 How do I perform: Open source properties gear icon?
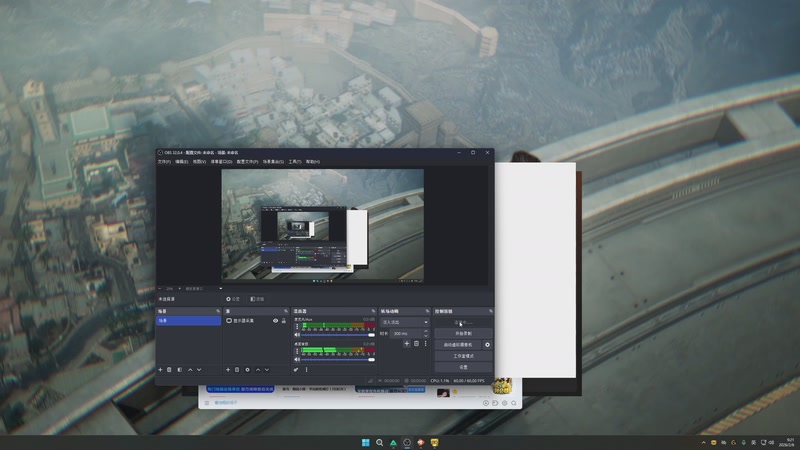(247, 370)
